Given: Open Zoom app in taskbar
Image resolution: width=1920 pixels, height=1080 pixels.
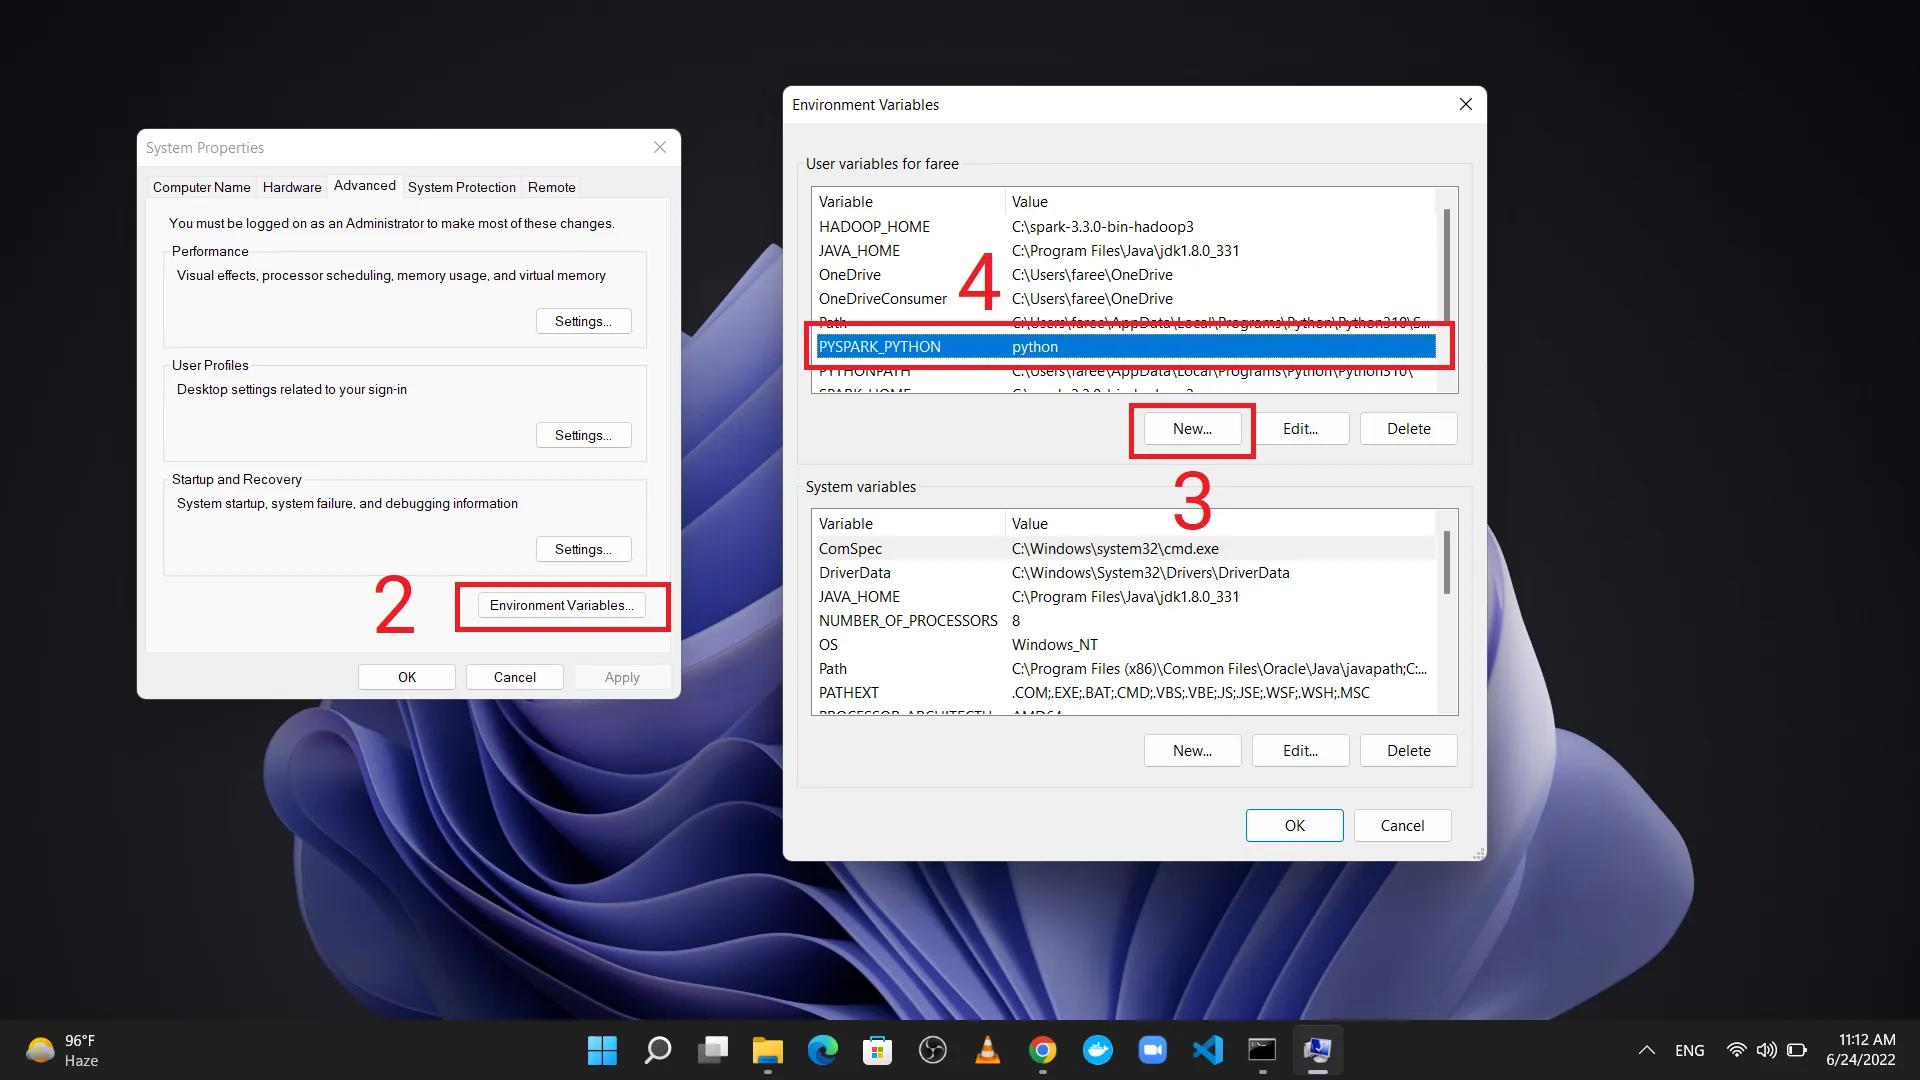Looking at the screenshot, I should (x=1152, y=1050).
